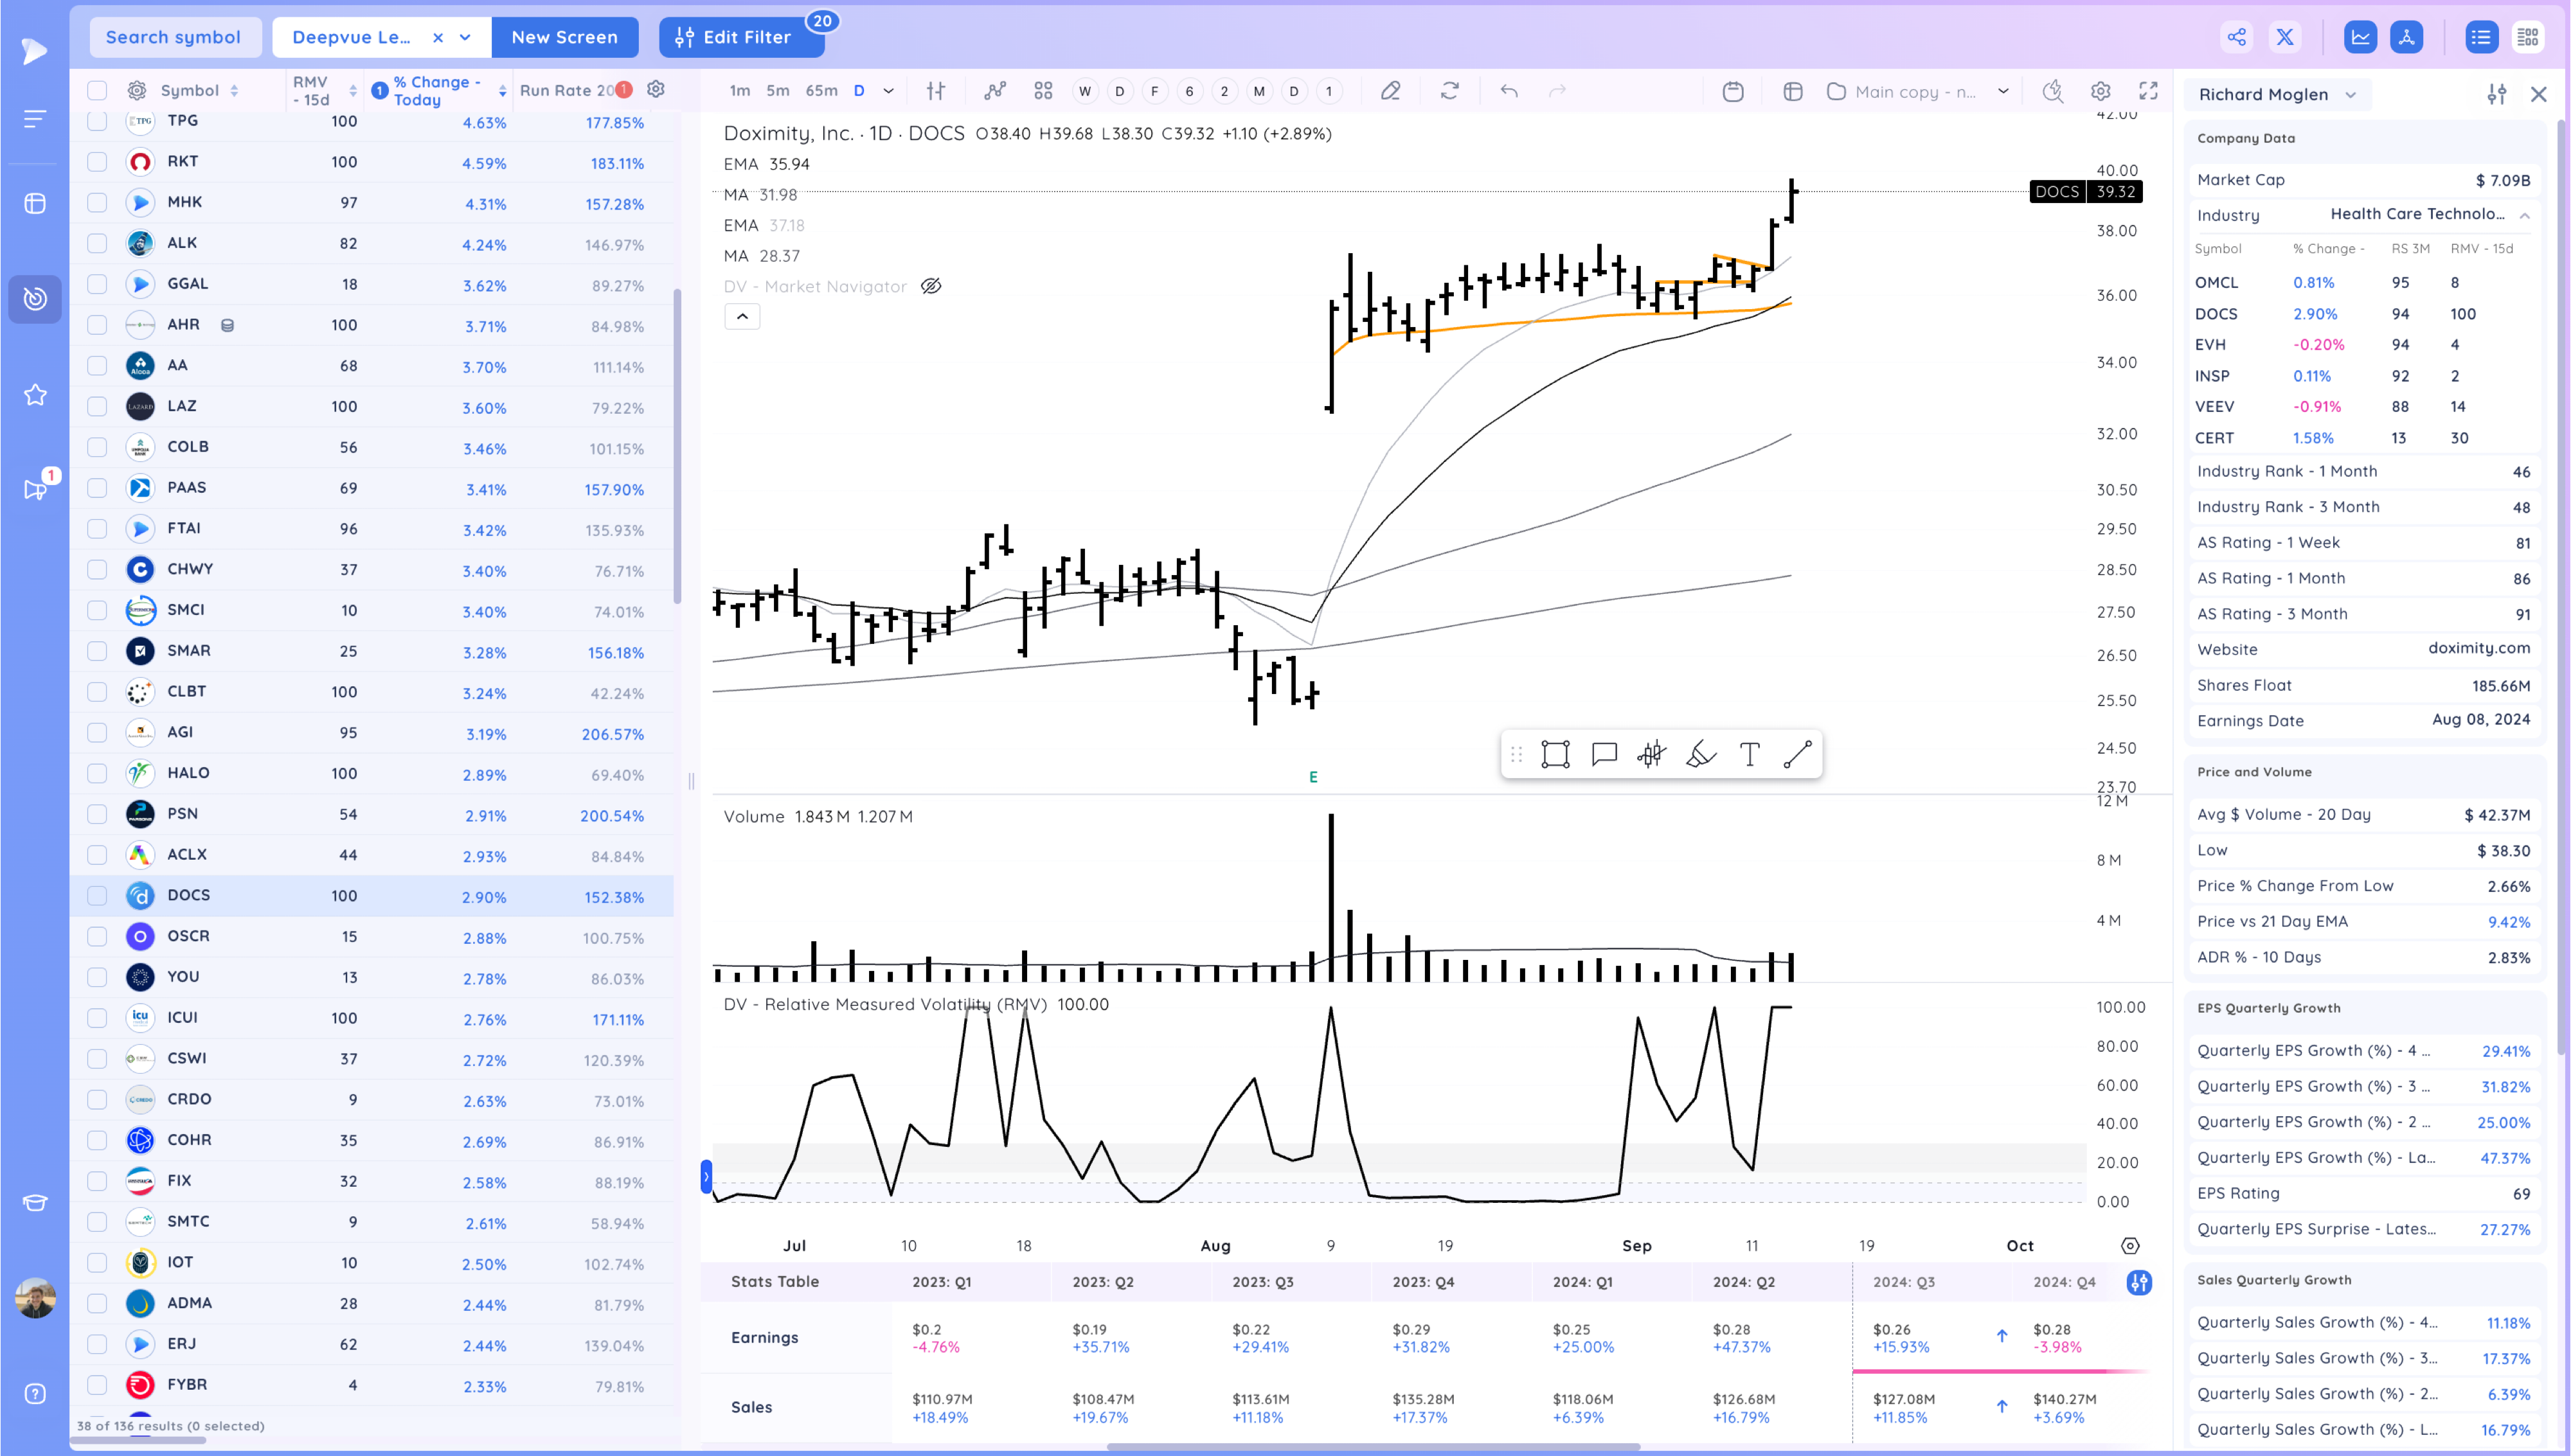The height and width of the screenshot is (1456, 2571).
Task: Click the chart refresh icon
Action: click(x=1449, y=91)
